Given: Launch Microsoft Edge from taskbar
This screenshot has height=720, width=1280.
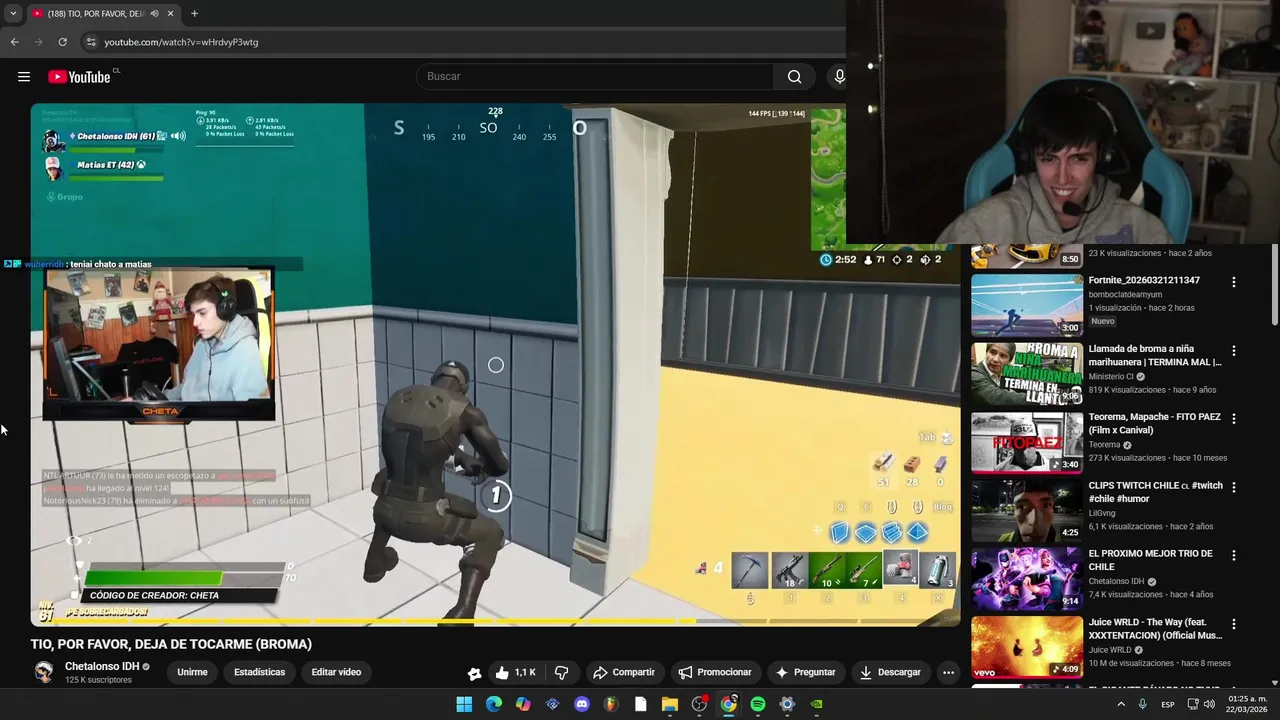Looking at the screenshot, I should point(494,704).
